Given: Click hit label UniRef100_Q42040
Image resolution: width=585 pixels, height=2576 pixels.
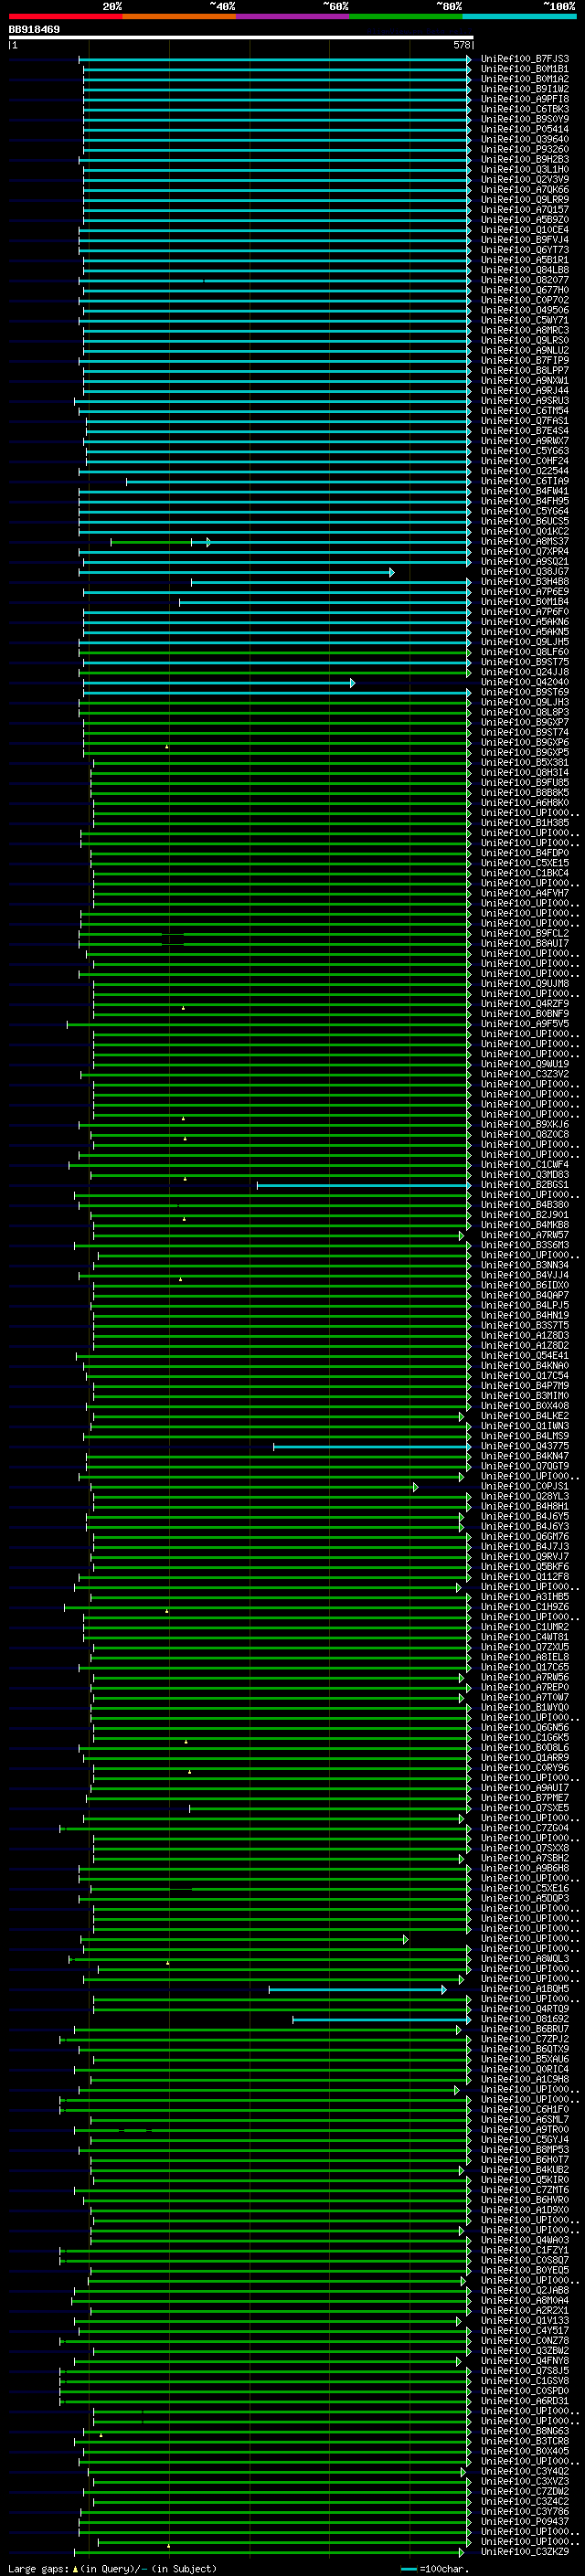Looking at the screenshot, I should [x=525, y=682].
